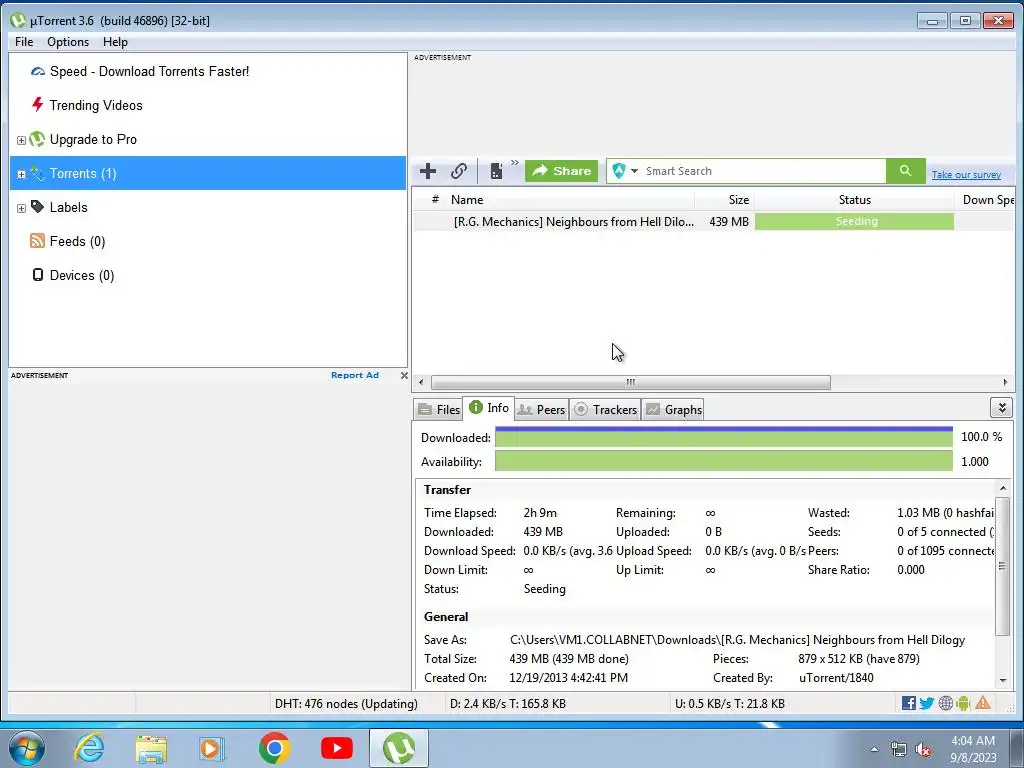The image size is (1024, 768).
Task: Click the Twitter icon in status bar
Action: click(927, 703)
